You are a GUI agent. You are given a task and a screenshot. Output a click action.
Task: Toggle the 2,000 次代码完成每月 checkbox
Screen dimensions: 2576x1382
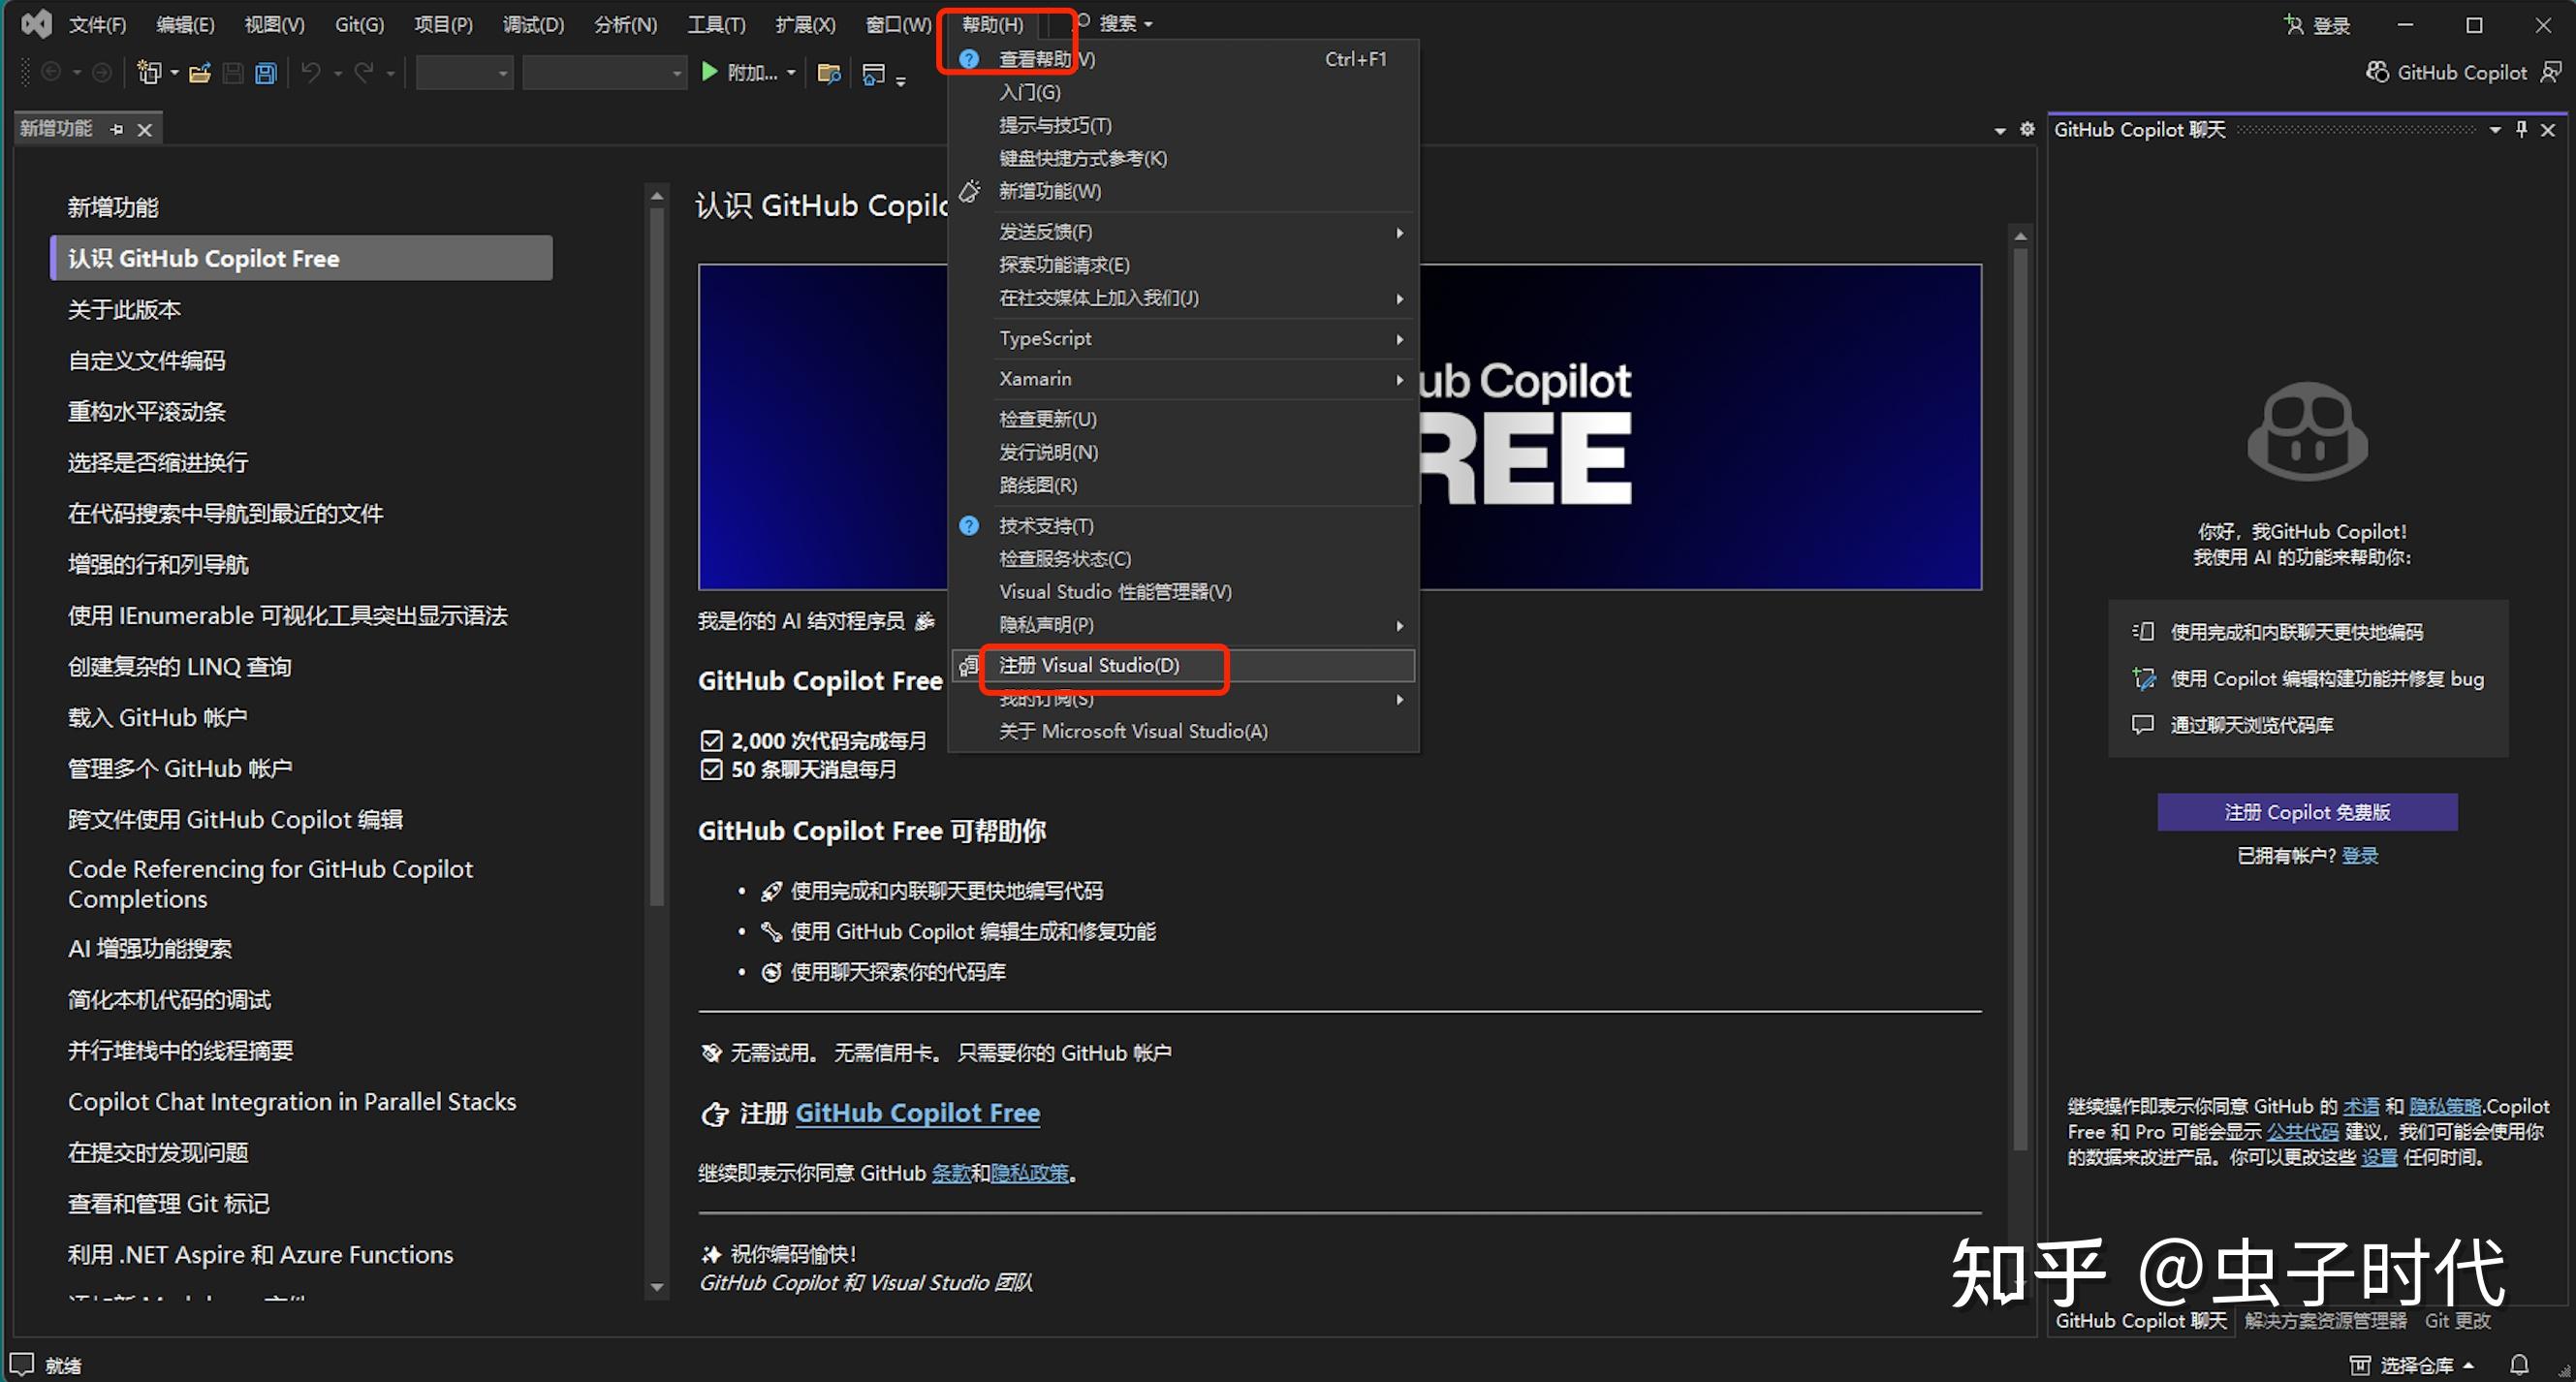coord(711,741)
